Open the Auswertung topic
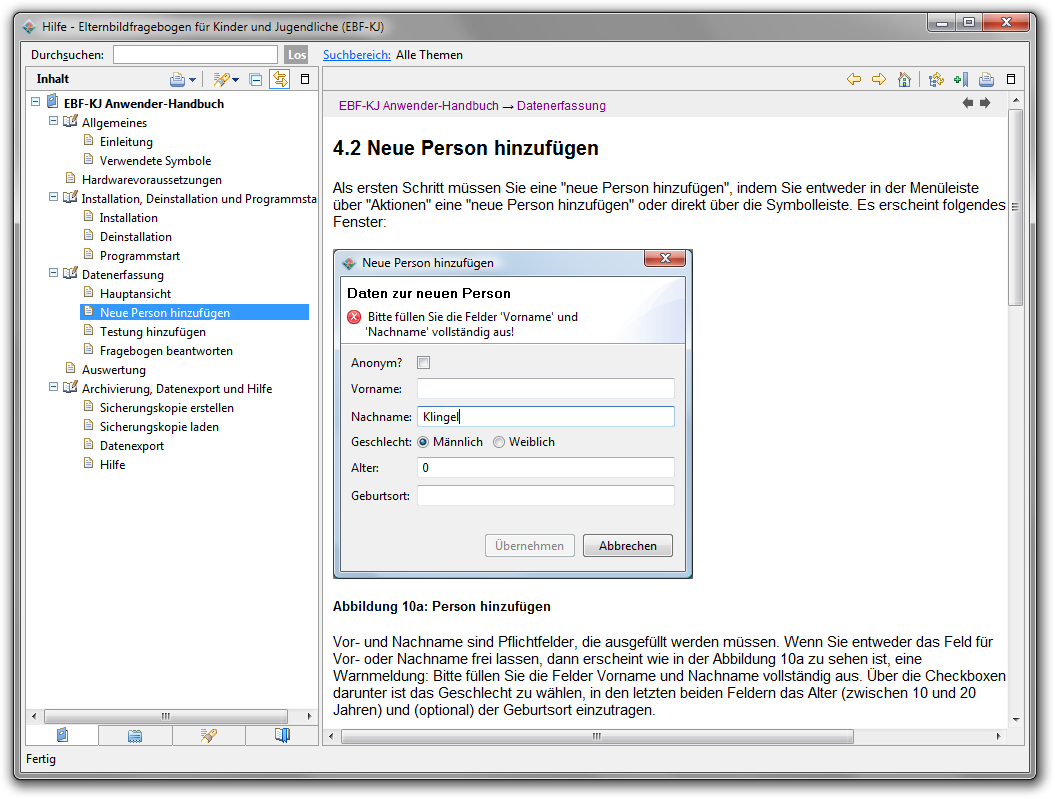The image size is (1055, 799). pos(114,370)
